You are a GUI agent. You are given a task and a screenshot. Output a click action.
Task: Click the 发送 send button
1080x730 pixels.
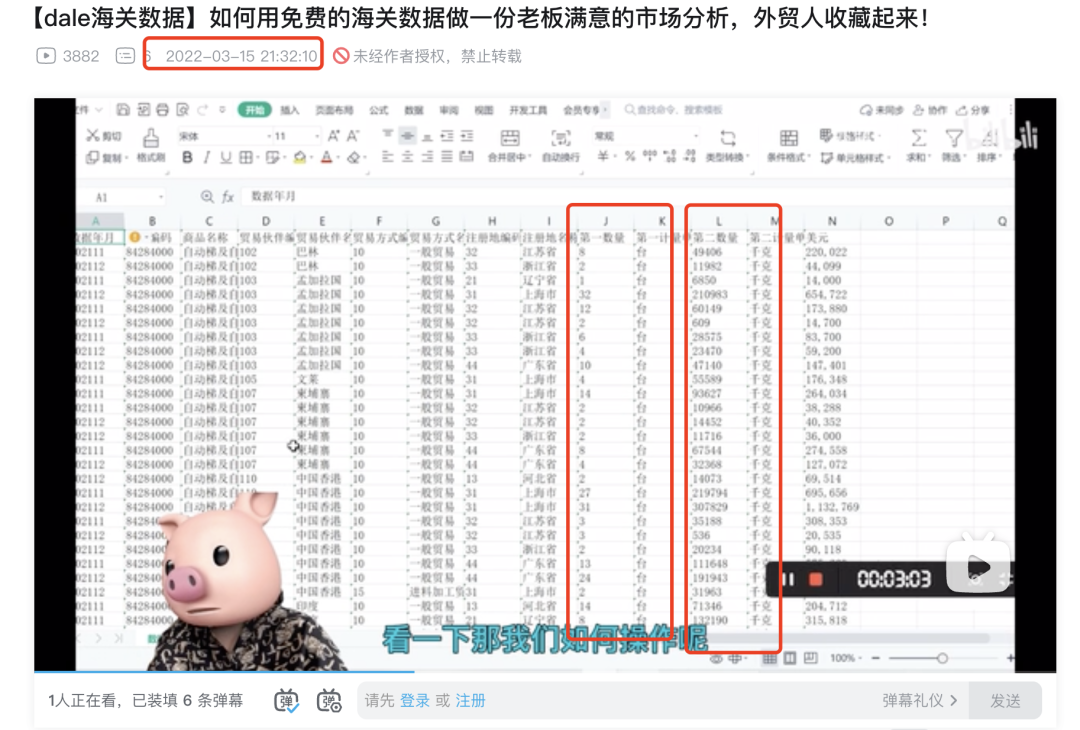(x=1004, y=700)
